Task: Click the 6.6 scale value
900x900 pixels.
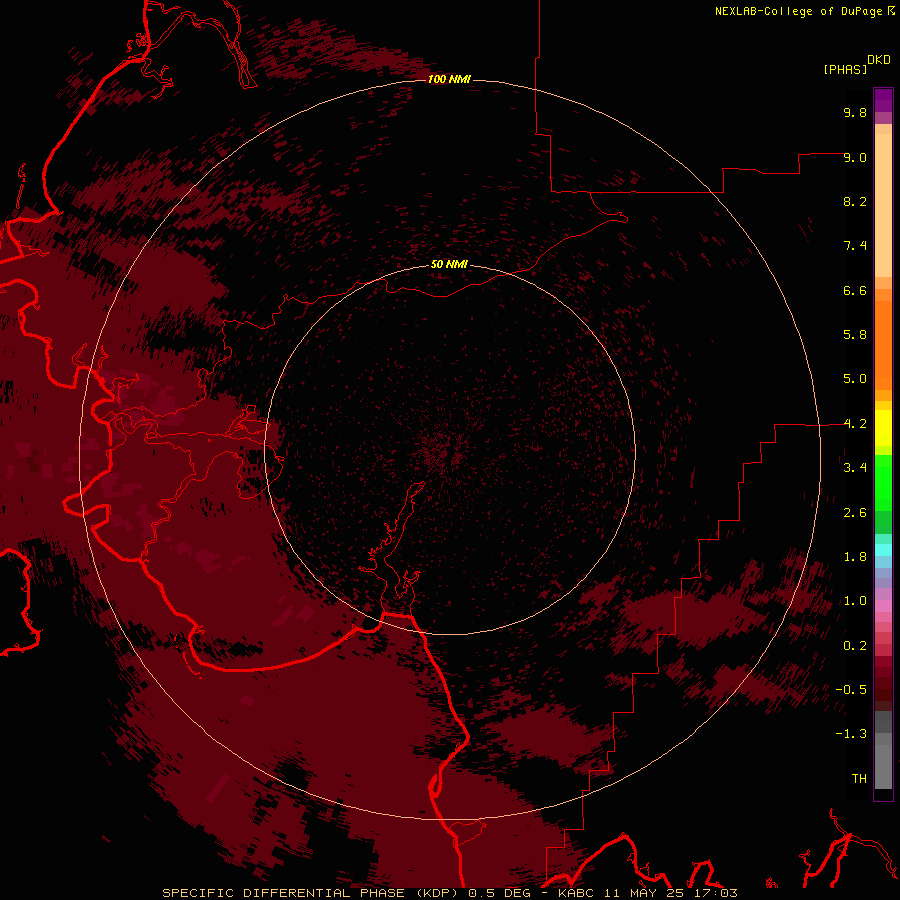Action: pyautogui.click(x=855, y=290)
